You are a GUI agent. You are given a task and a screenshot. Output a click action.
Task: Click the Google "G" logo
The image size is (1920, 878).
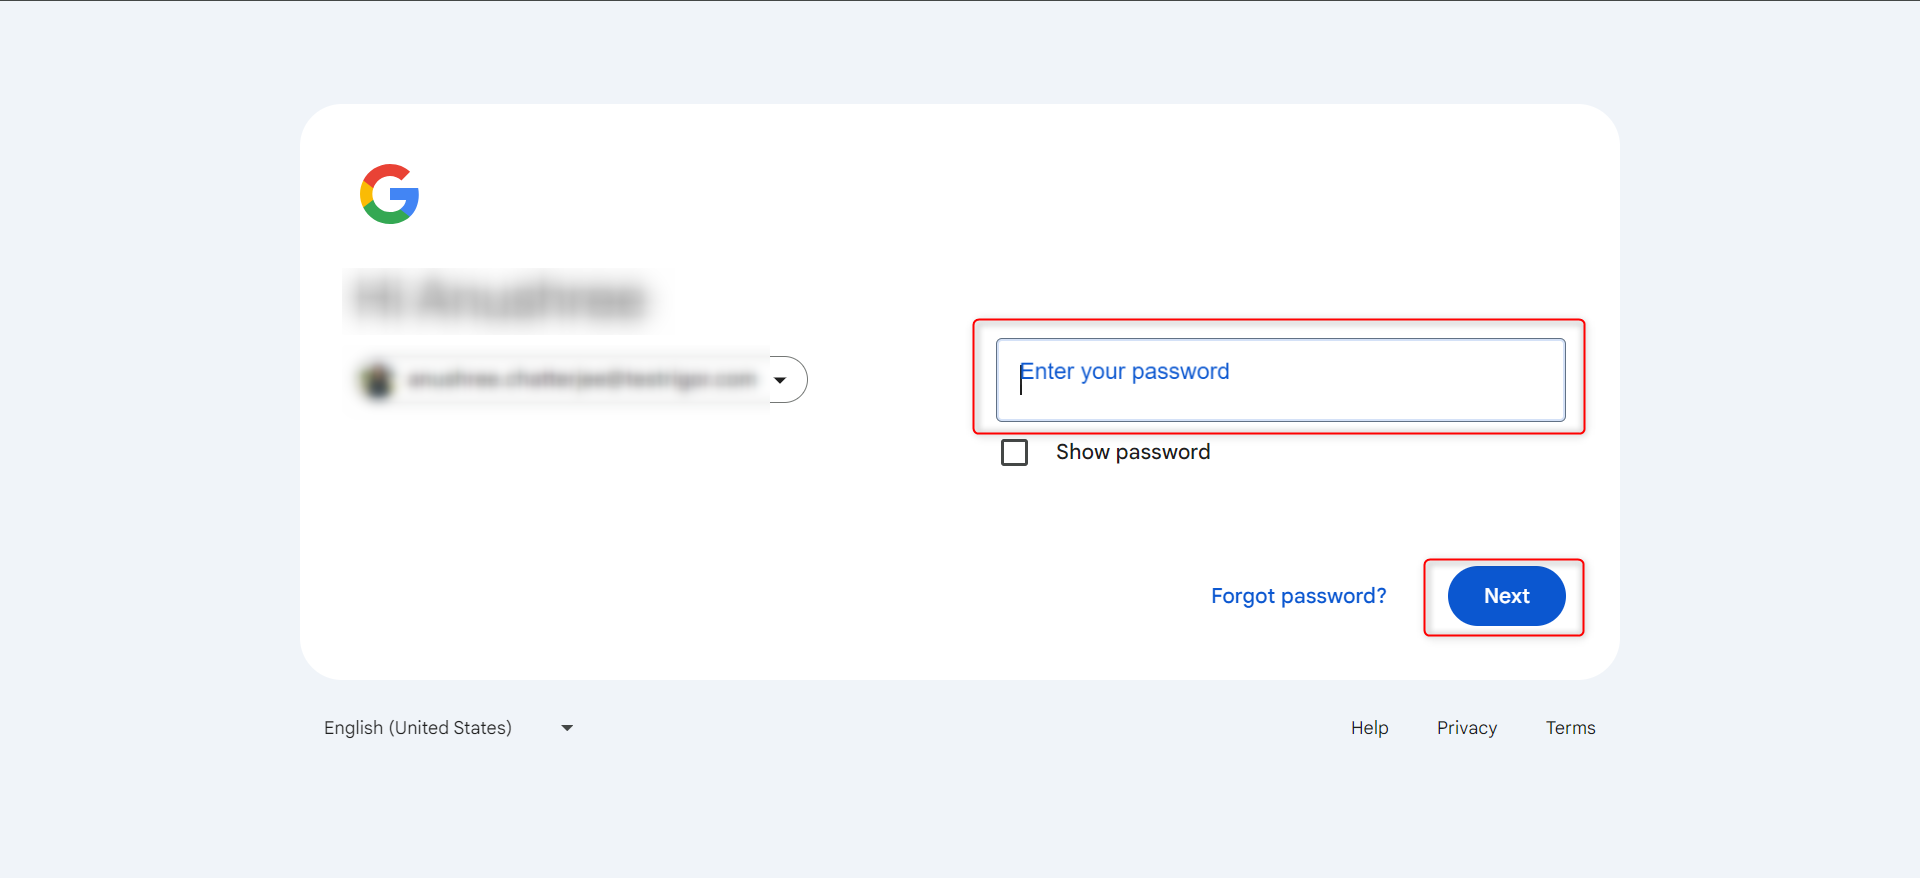(389, 194)
